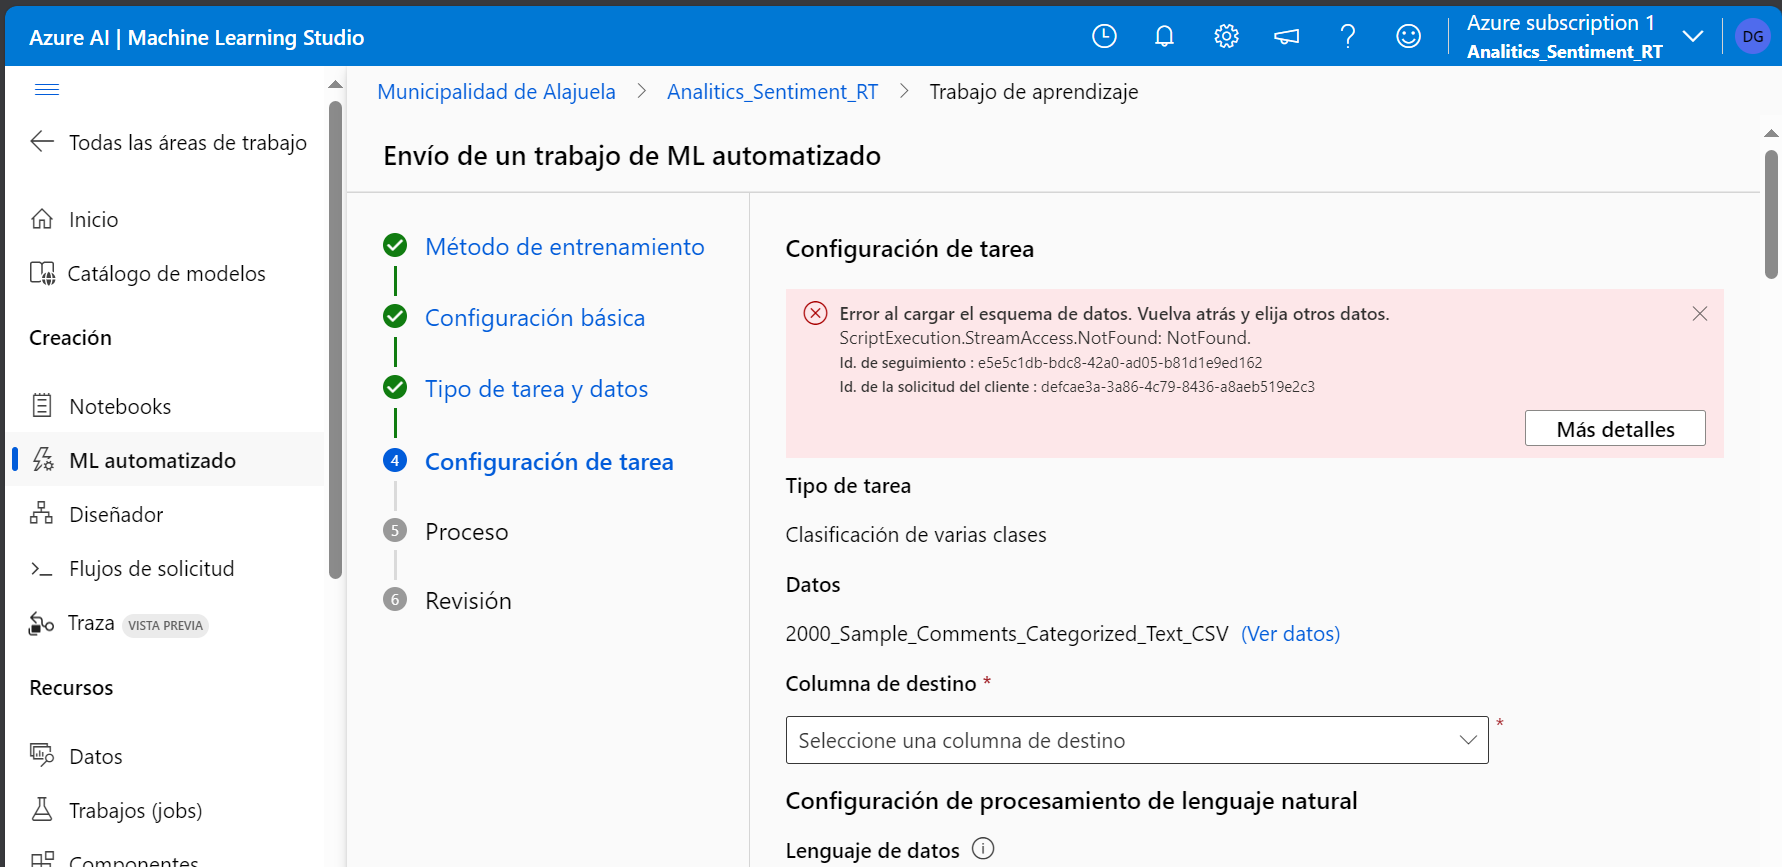Open the DG account avatar
1782x867 pixels.
[x=1753, y=36]
